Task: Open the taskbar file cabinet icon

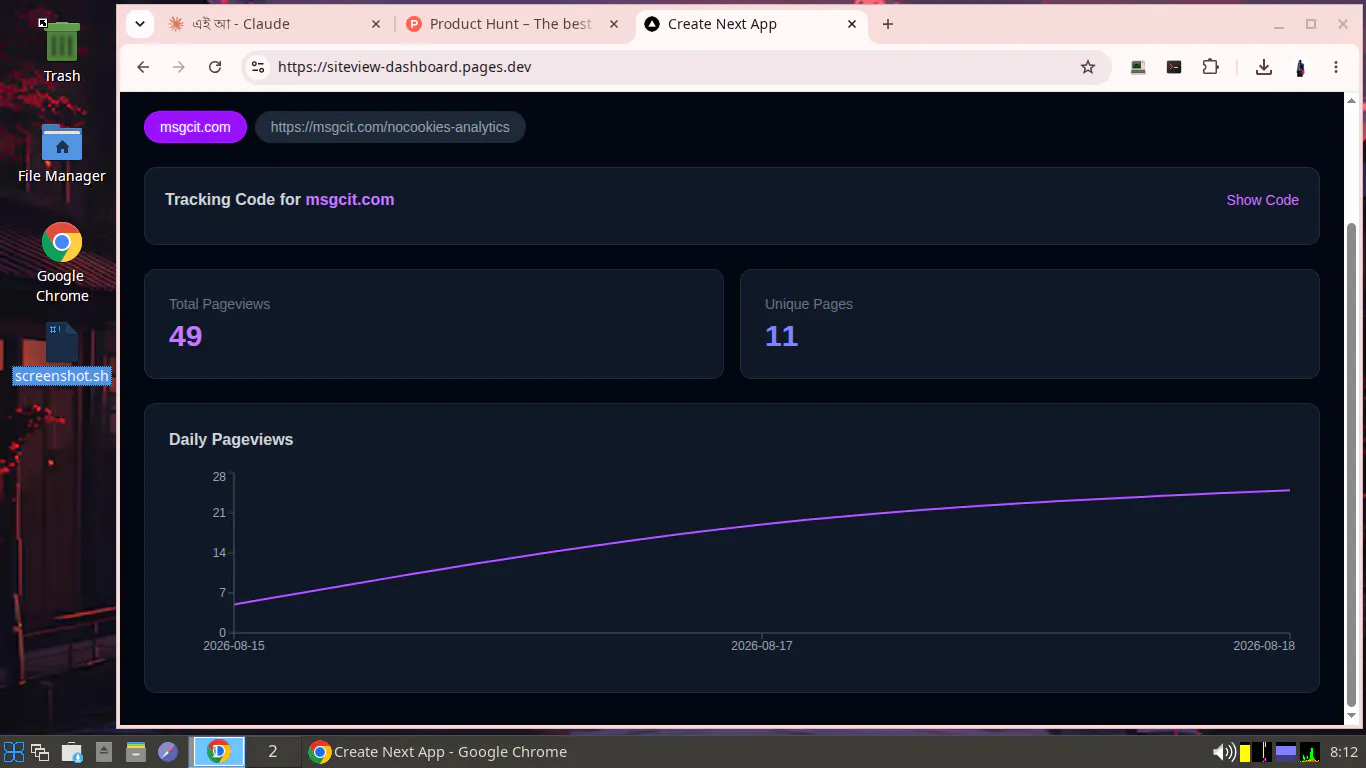Action: pos(136,752)
